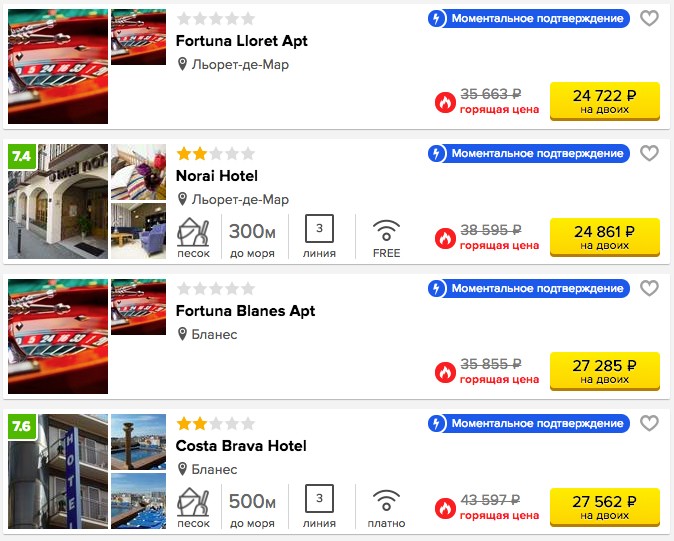Open Costa Brava Hotel title link

click(x=241, y=446)
